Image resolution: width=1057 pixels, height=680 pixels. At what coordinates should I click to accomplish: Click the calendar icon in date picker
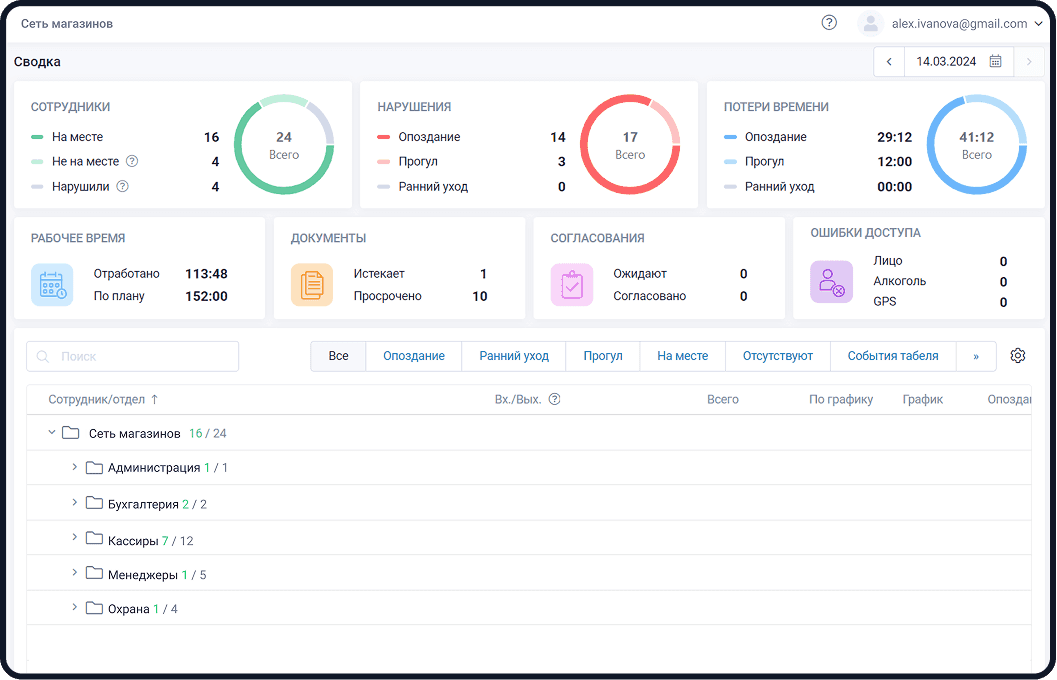click(995, 61)
